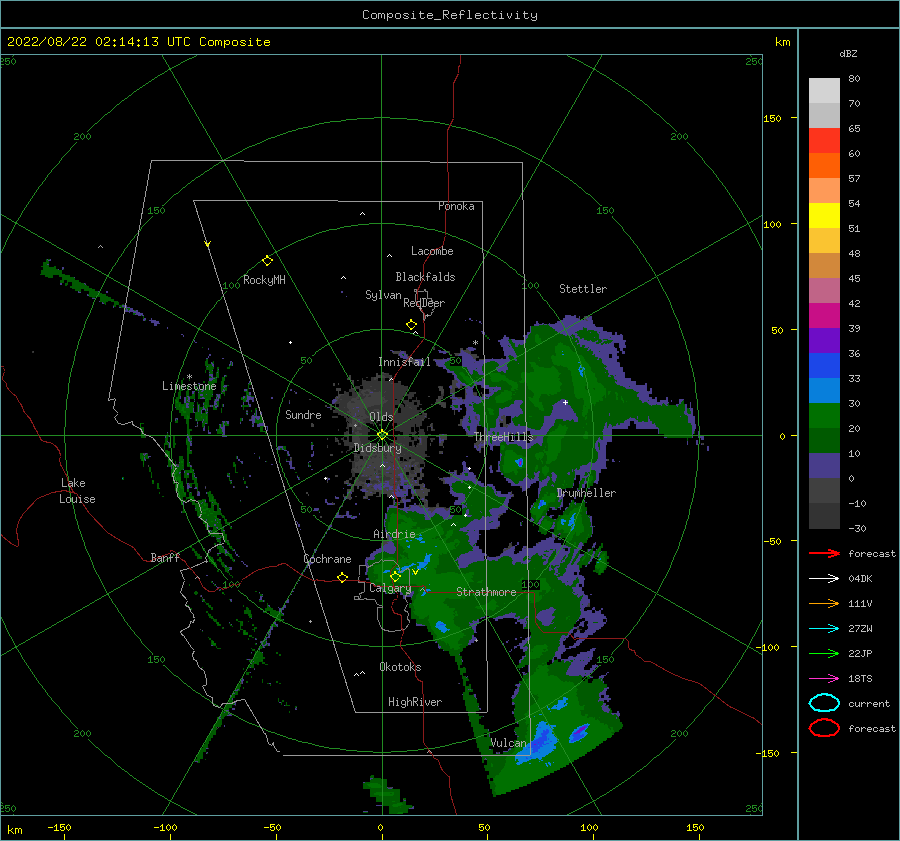Image resolution: width=900 pixels, height=841 pixels.
Task: Click the 'RedDeer' city label
Action: click(x=424, y=303)
